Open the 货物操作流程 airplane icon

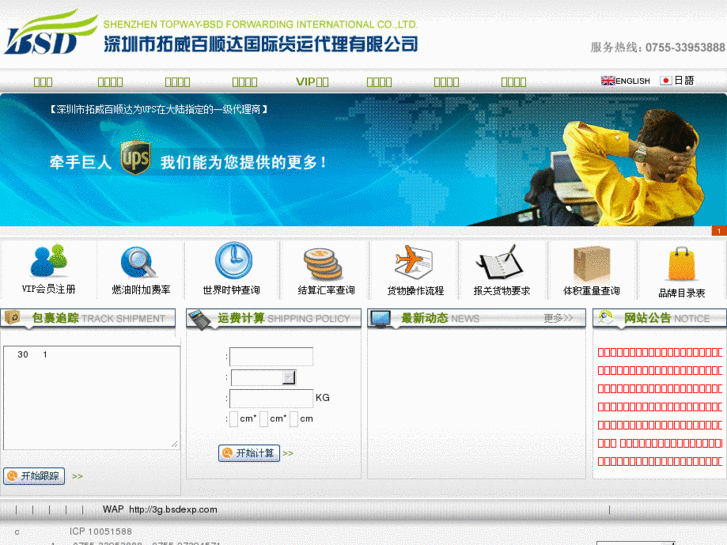point(414,262)
